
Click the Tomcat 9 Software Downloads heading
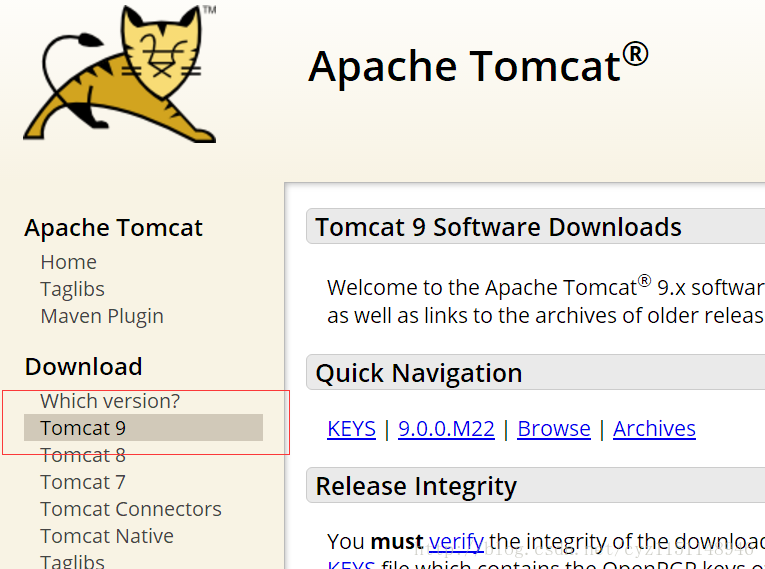498,227
